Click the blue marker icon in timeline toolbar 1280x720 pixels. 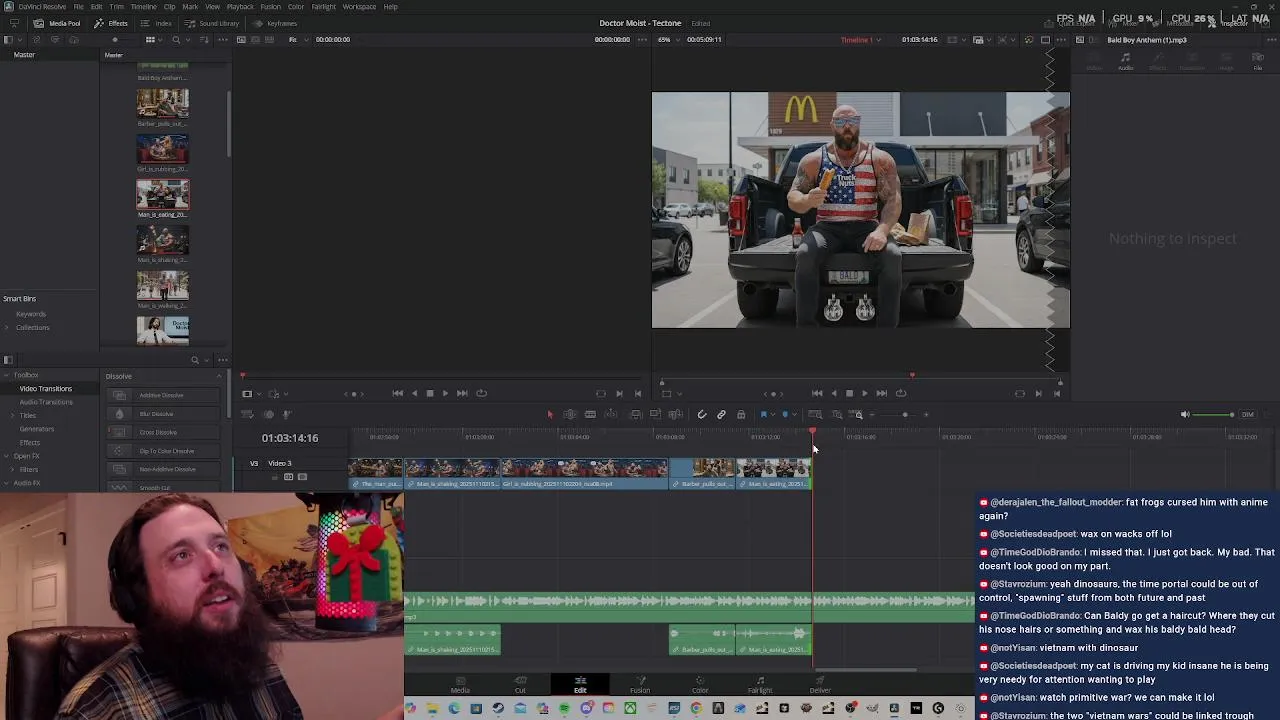tap(785, 414)
